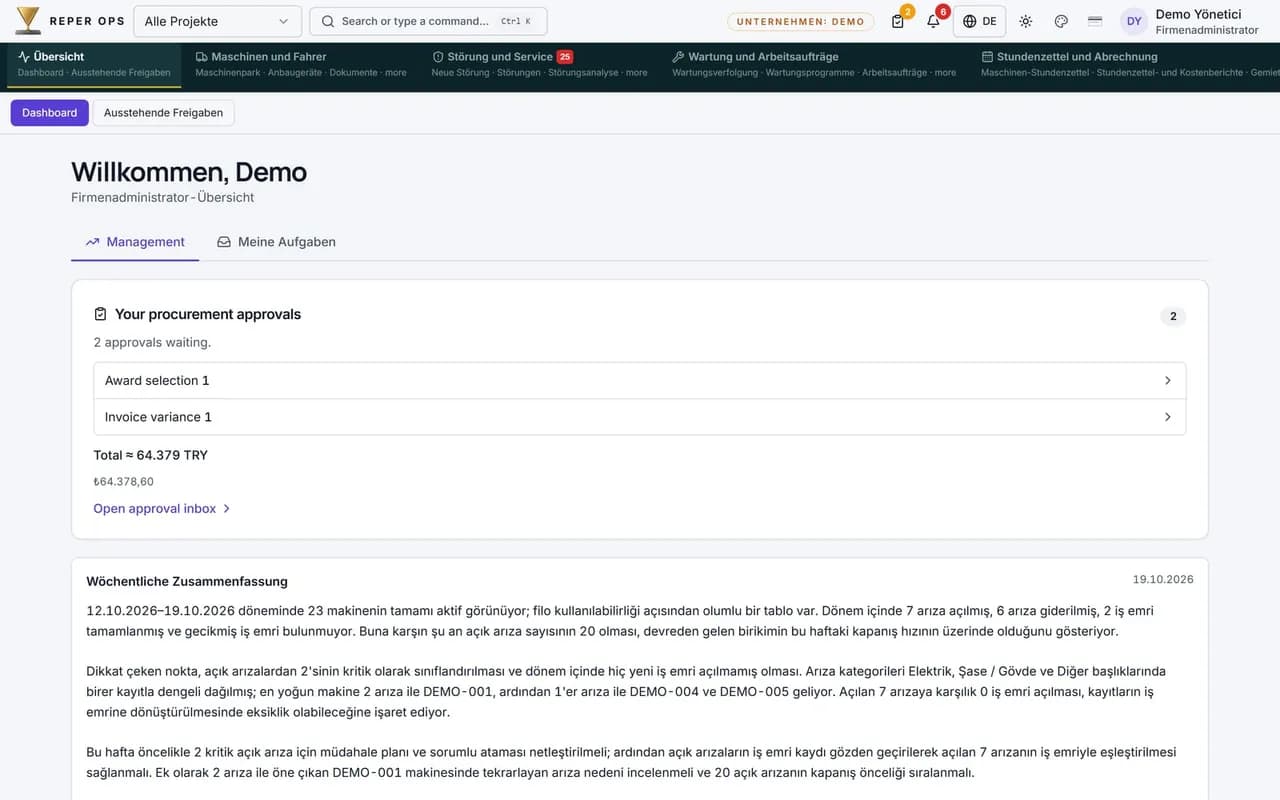Screen dimensions: 1280x800
Task: Switch to the Management tab
Action: [x=135, y=242]
